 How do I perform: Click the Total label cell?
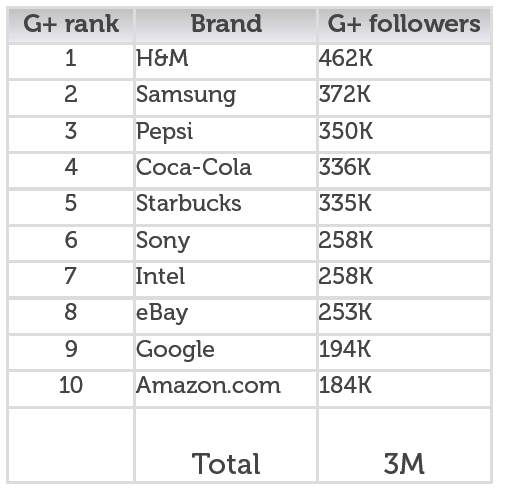tap(226, 445)
